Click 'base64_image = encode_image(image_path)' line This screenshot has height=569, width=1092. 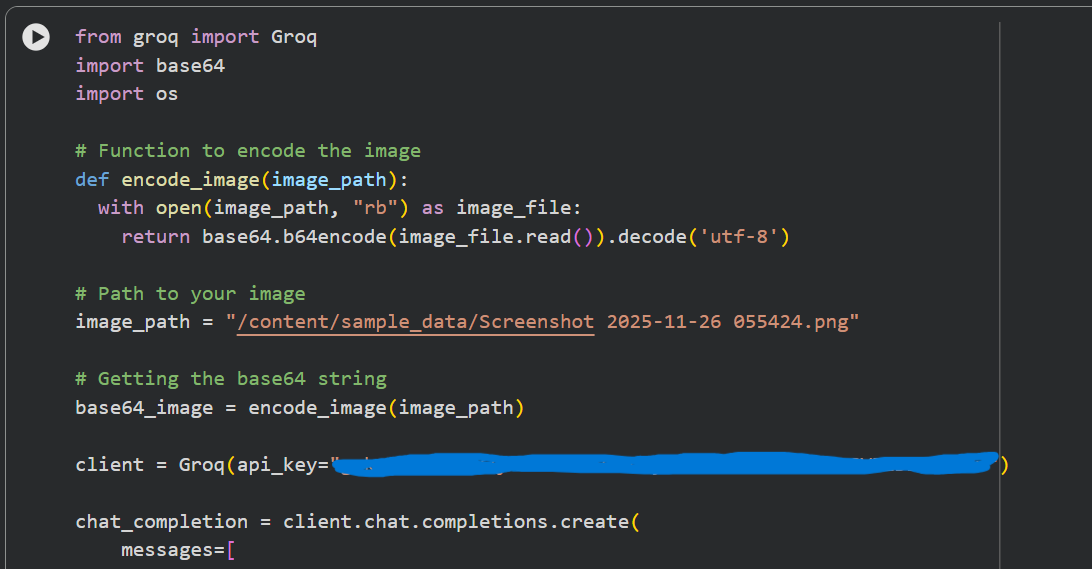[299, 407]
